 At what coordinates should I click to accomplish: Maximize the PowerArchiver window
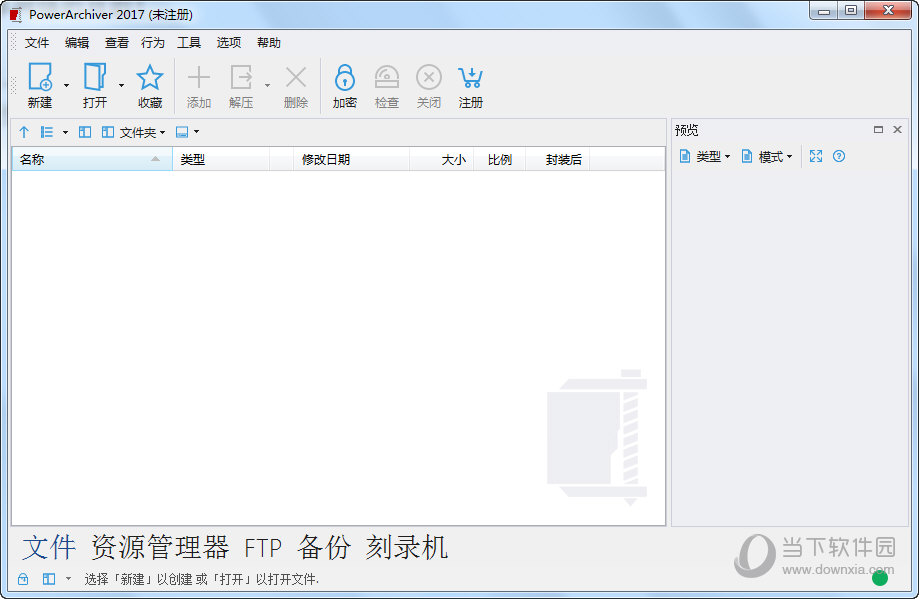851,11
